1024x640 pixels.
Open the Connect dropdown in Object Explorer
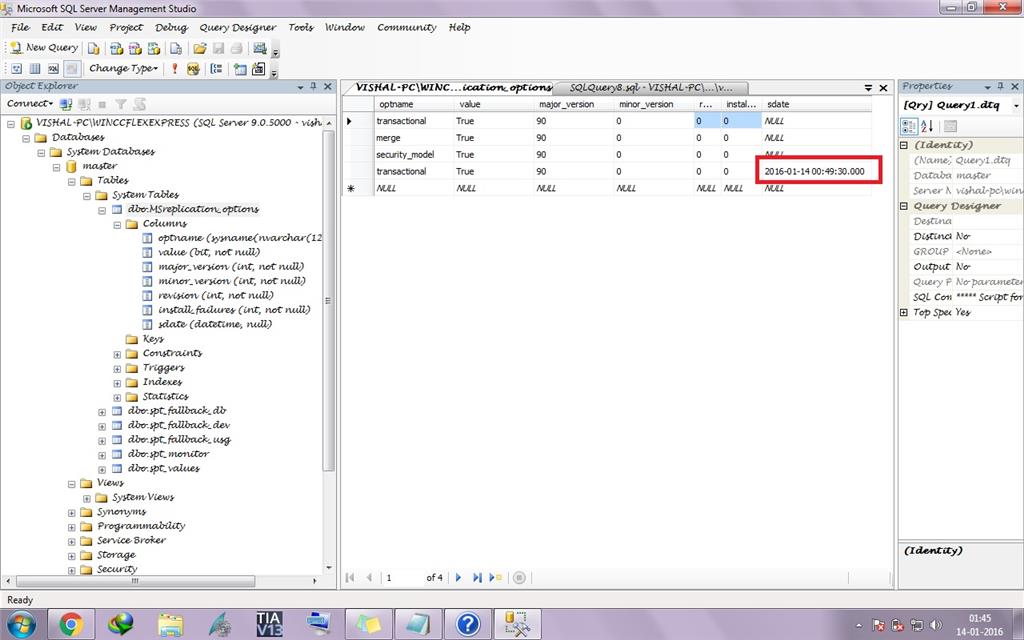tap(30, 104)
